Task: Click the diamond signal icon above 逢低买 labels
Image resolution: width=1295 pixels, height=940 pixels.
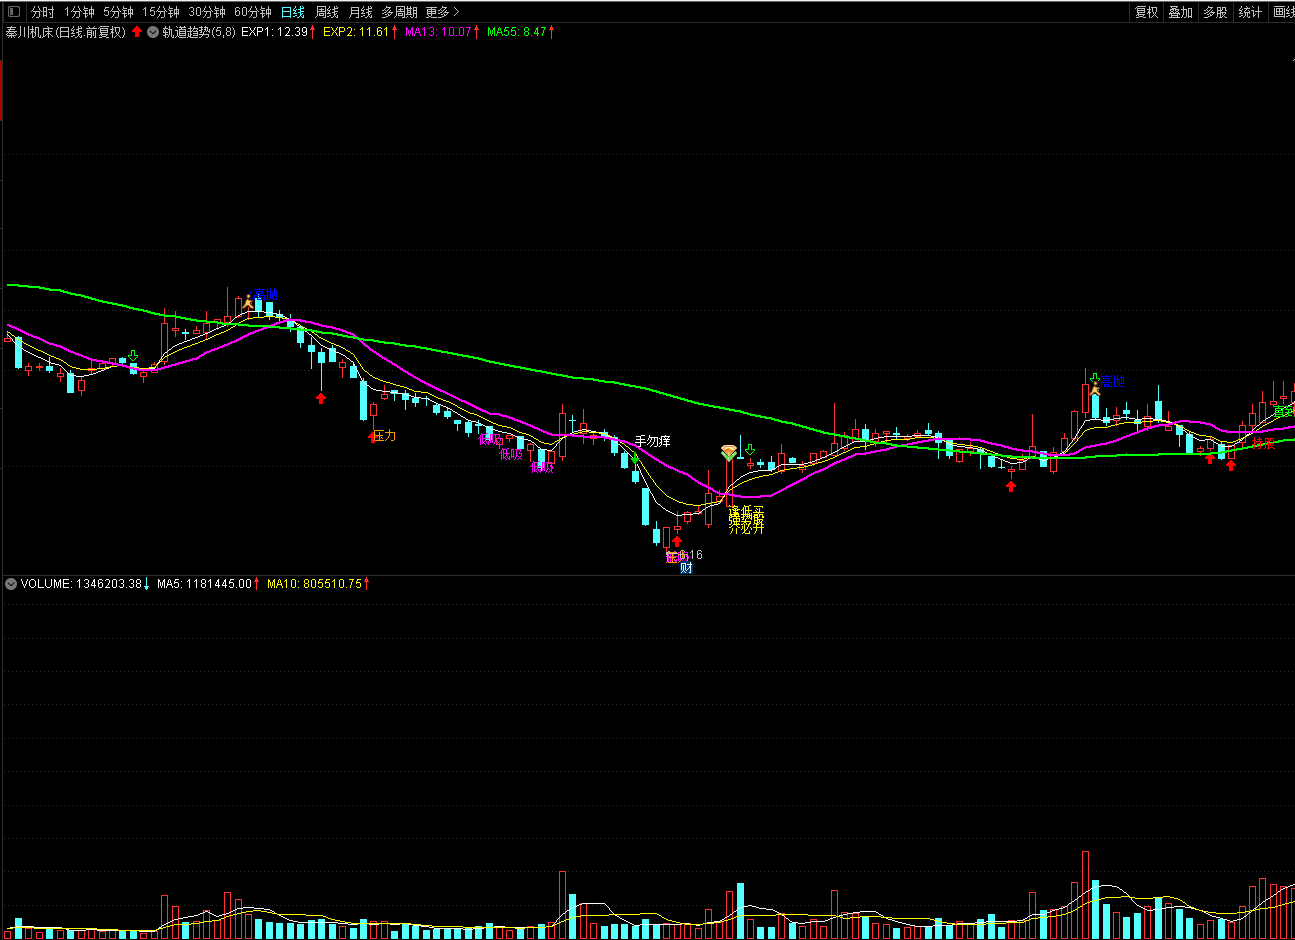Action: click(x=729, y=453)
